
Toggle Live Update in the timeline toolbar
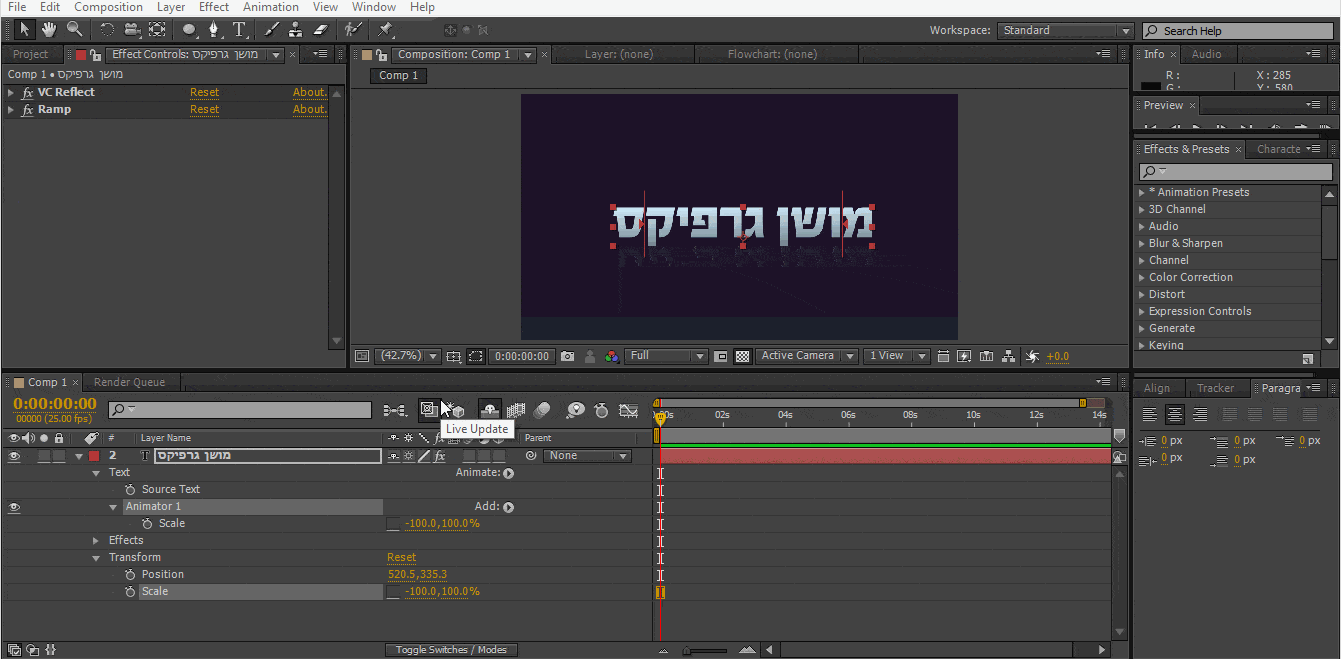(x=429, y=410)
